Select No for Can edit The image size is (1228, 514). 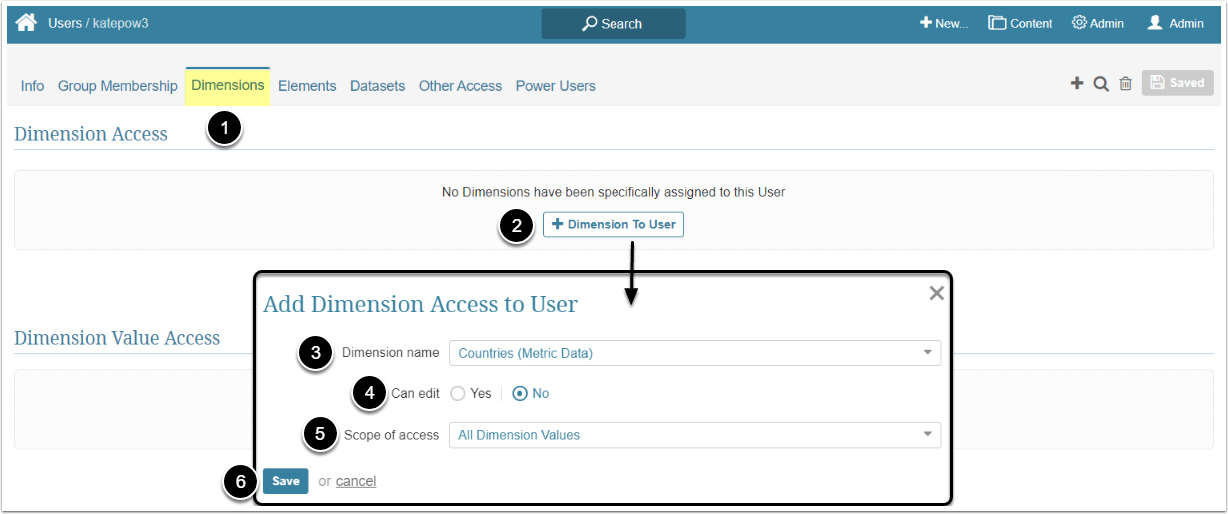point(520,394)
